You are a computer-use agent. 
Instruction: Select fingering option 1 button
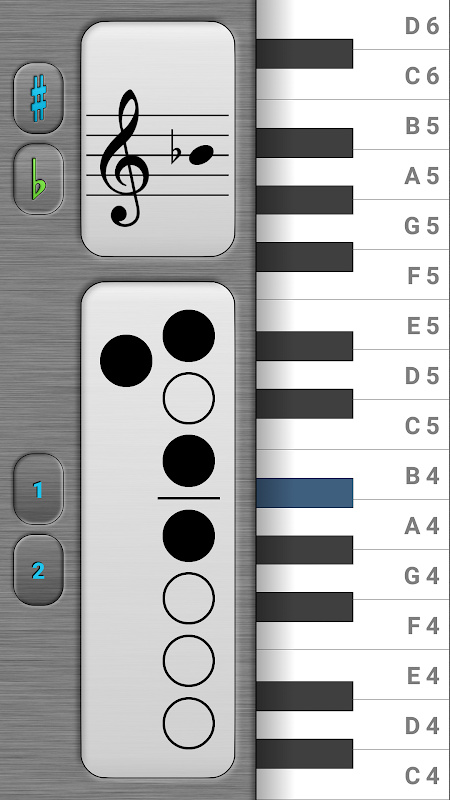coord(38,489)
